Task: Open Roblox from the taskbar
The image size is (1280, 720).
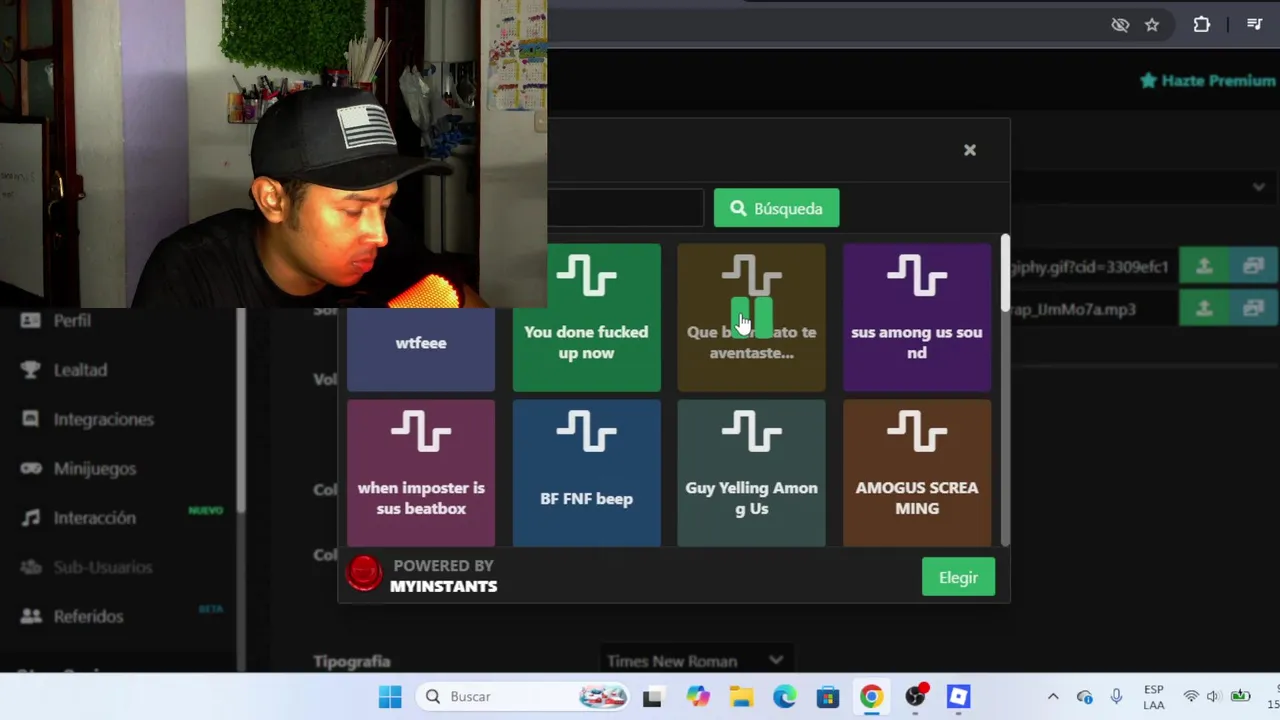Action: [x=958, y=697]
